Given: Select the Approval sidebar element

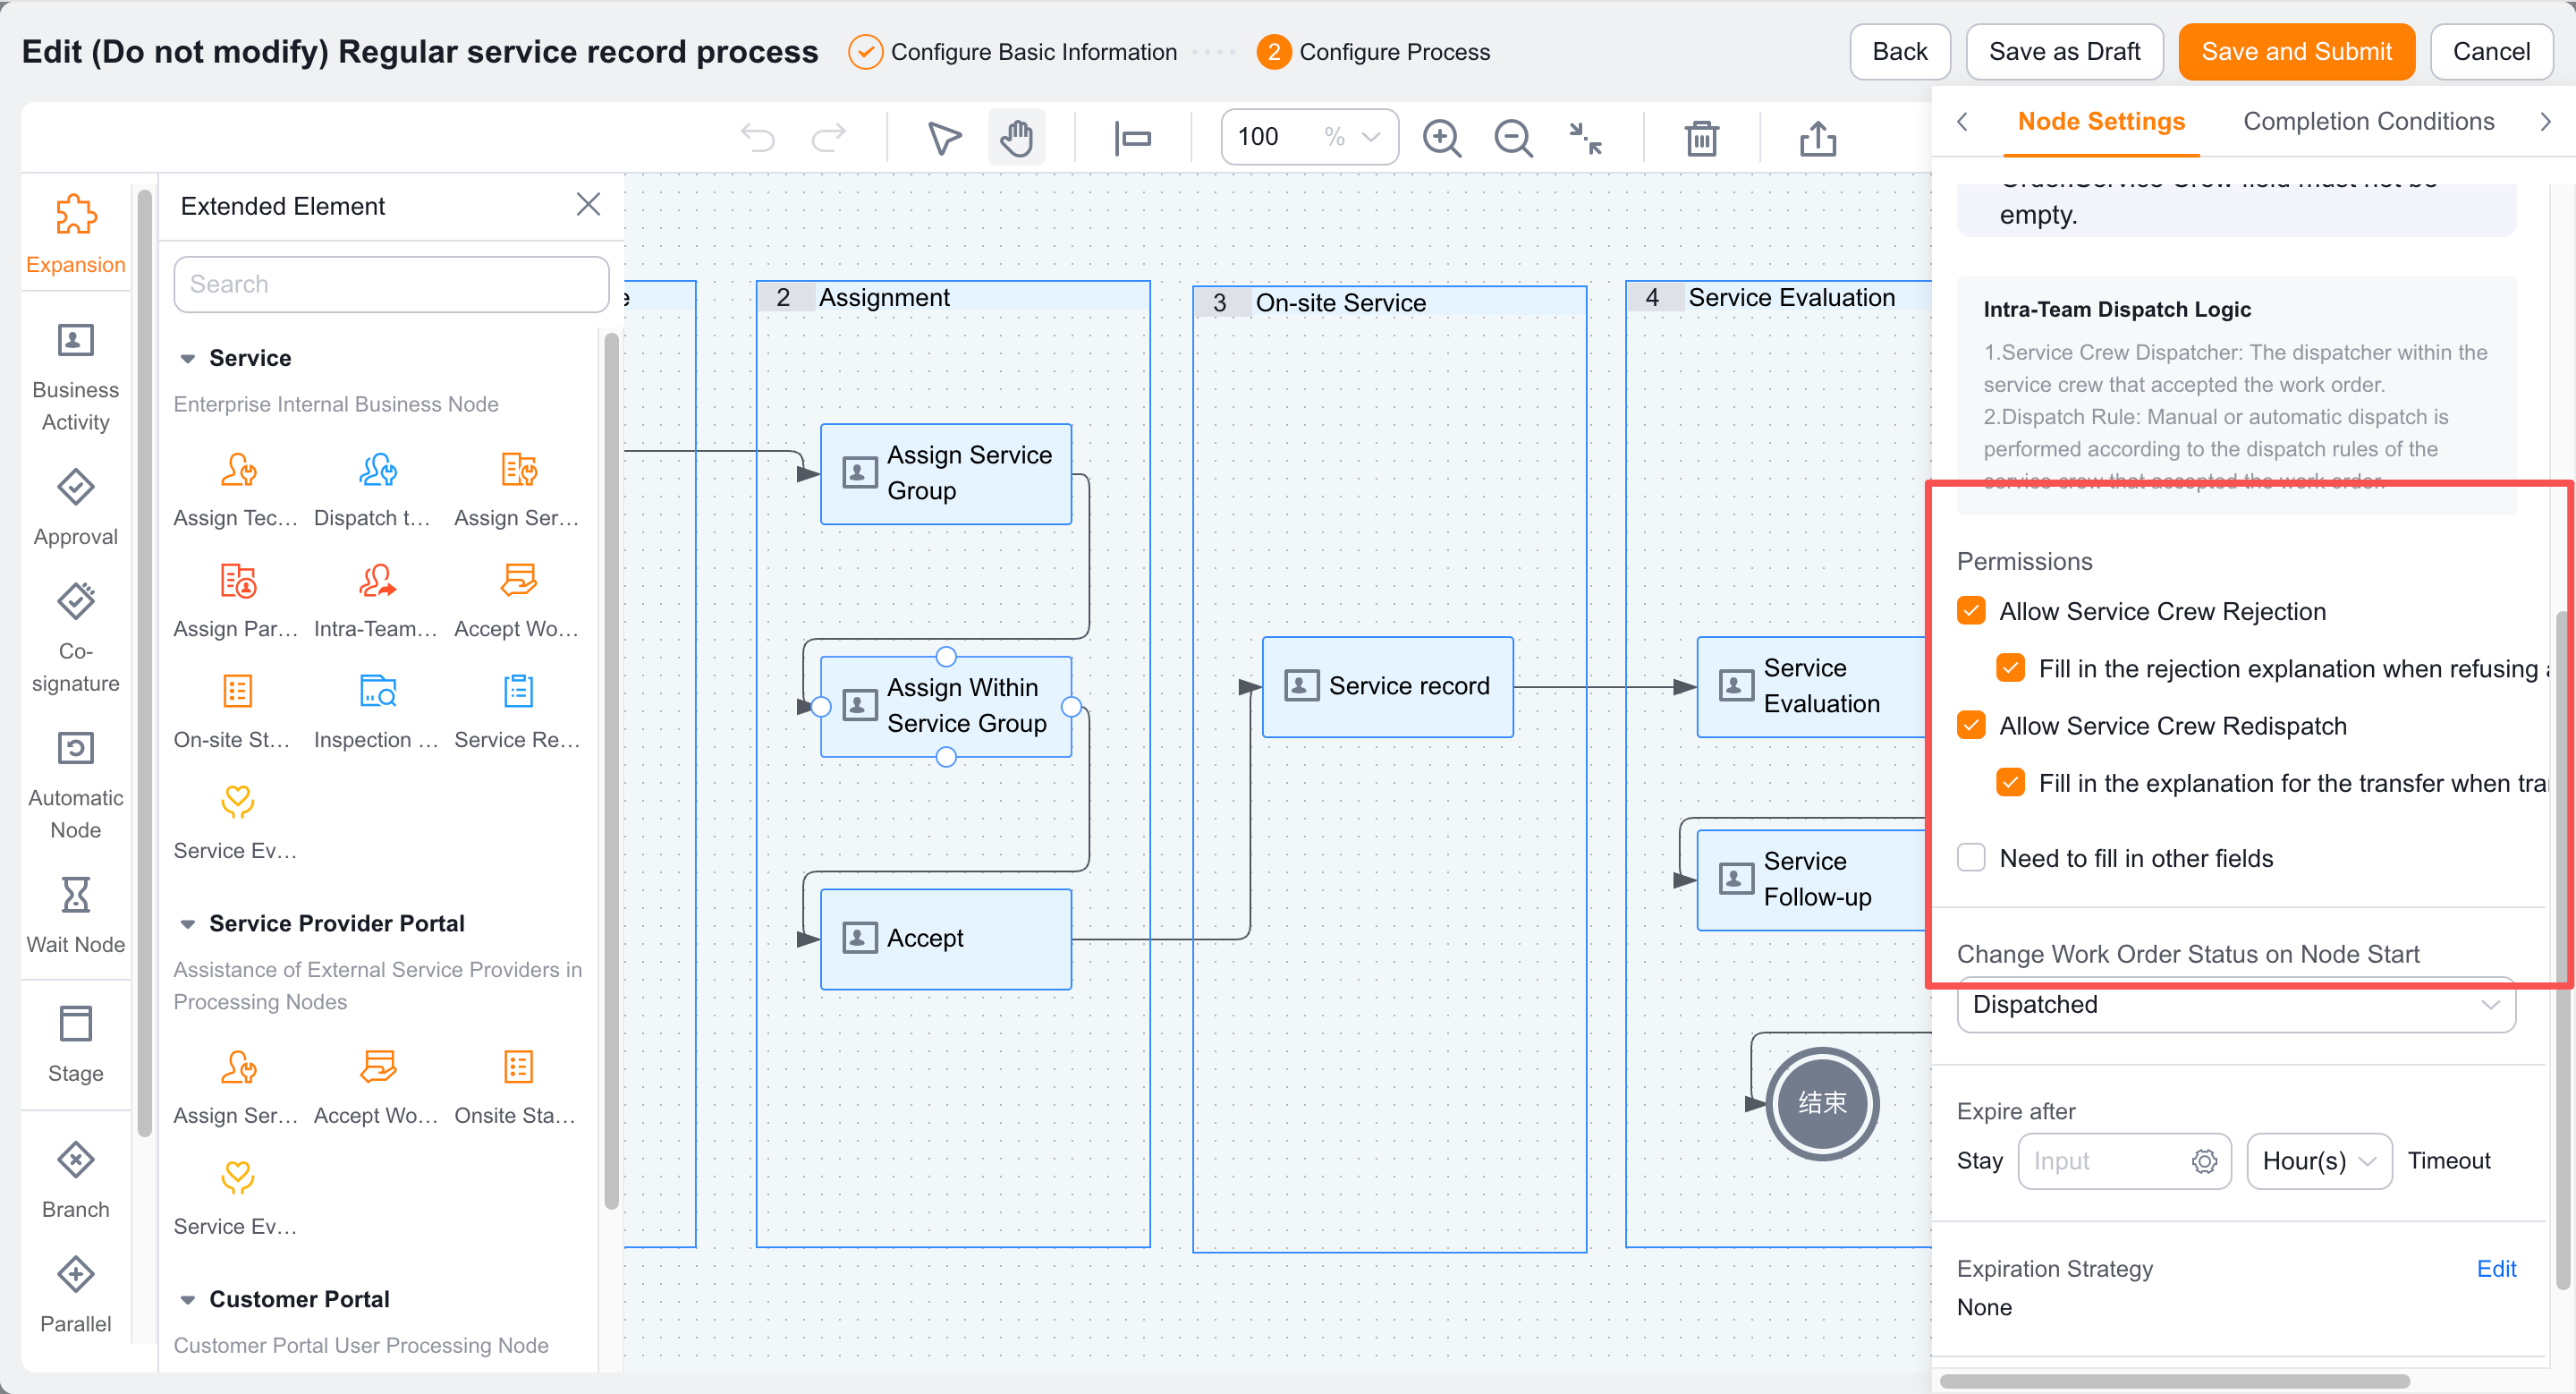Looking at the screenshot, I should point(76,507).
